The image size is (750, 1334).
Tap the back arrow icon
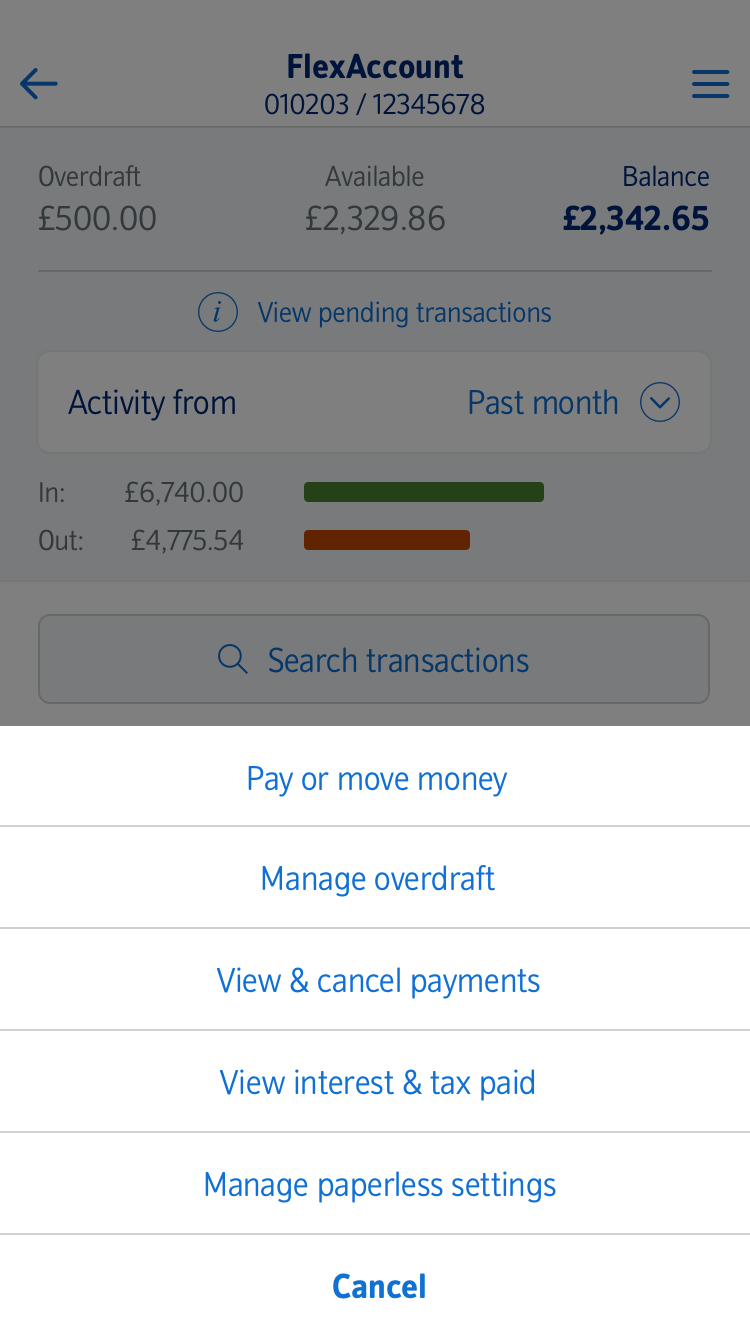tap(39, 84)
